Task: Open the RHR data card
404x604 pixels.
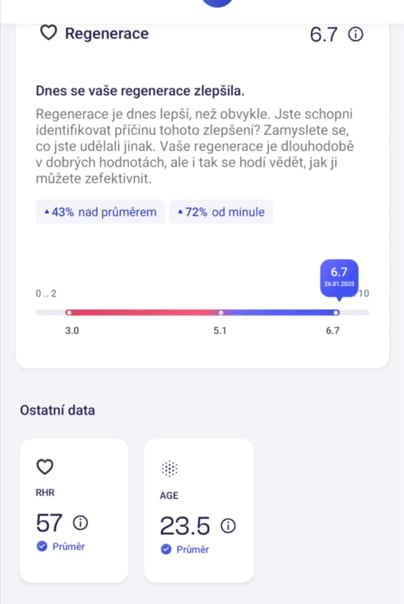Action: pos(74,510)
